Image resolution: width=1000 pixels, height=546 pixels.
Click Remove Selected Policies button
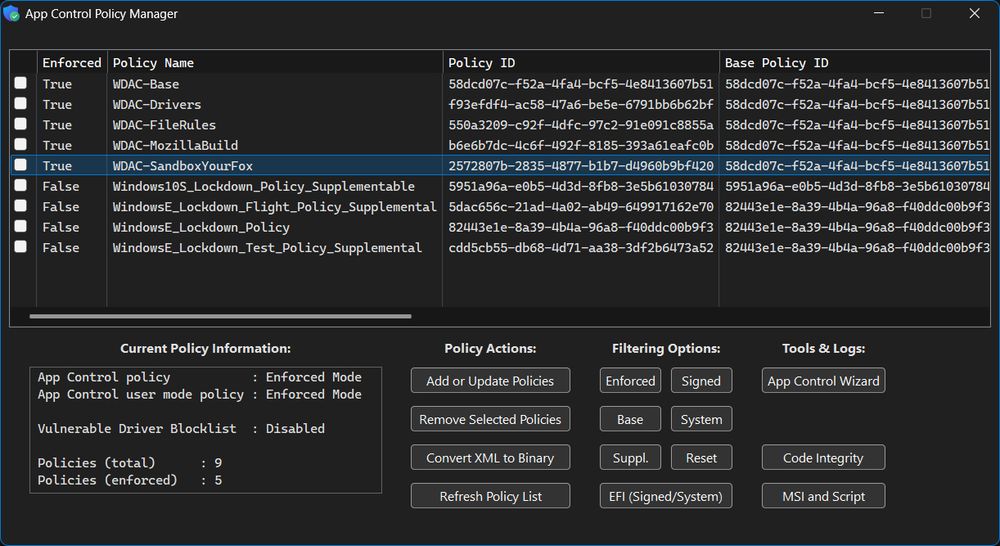(x=490, y=419)
